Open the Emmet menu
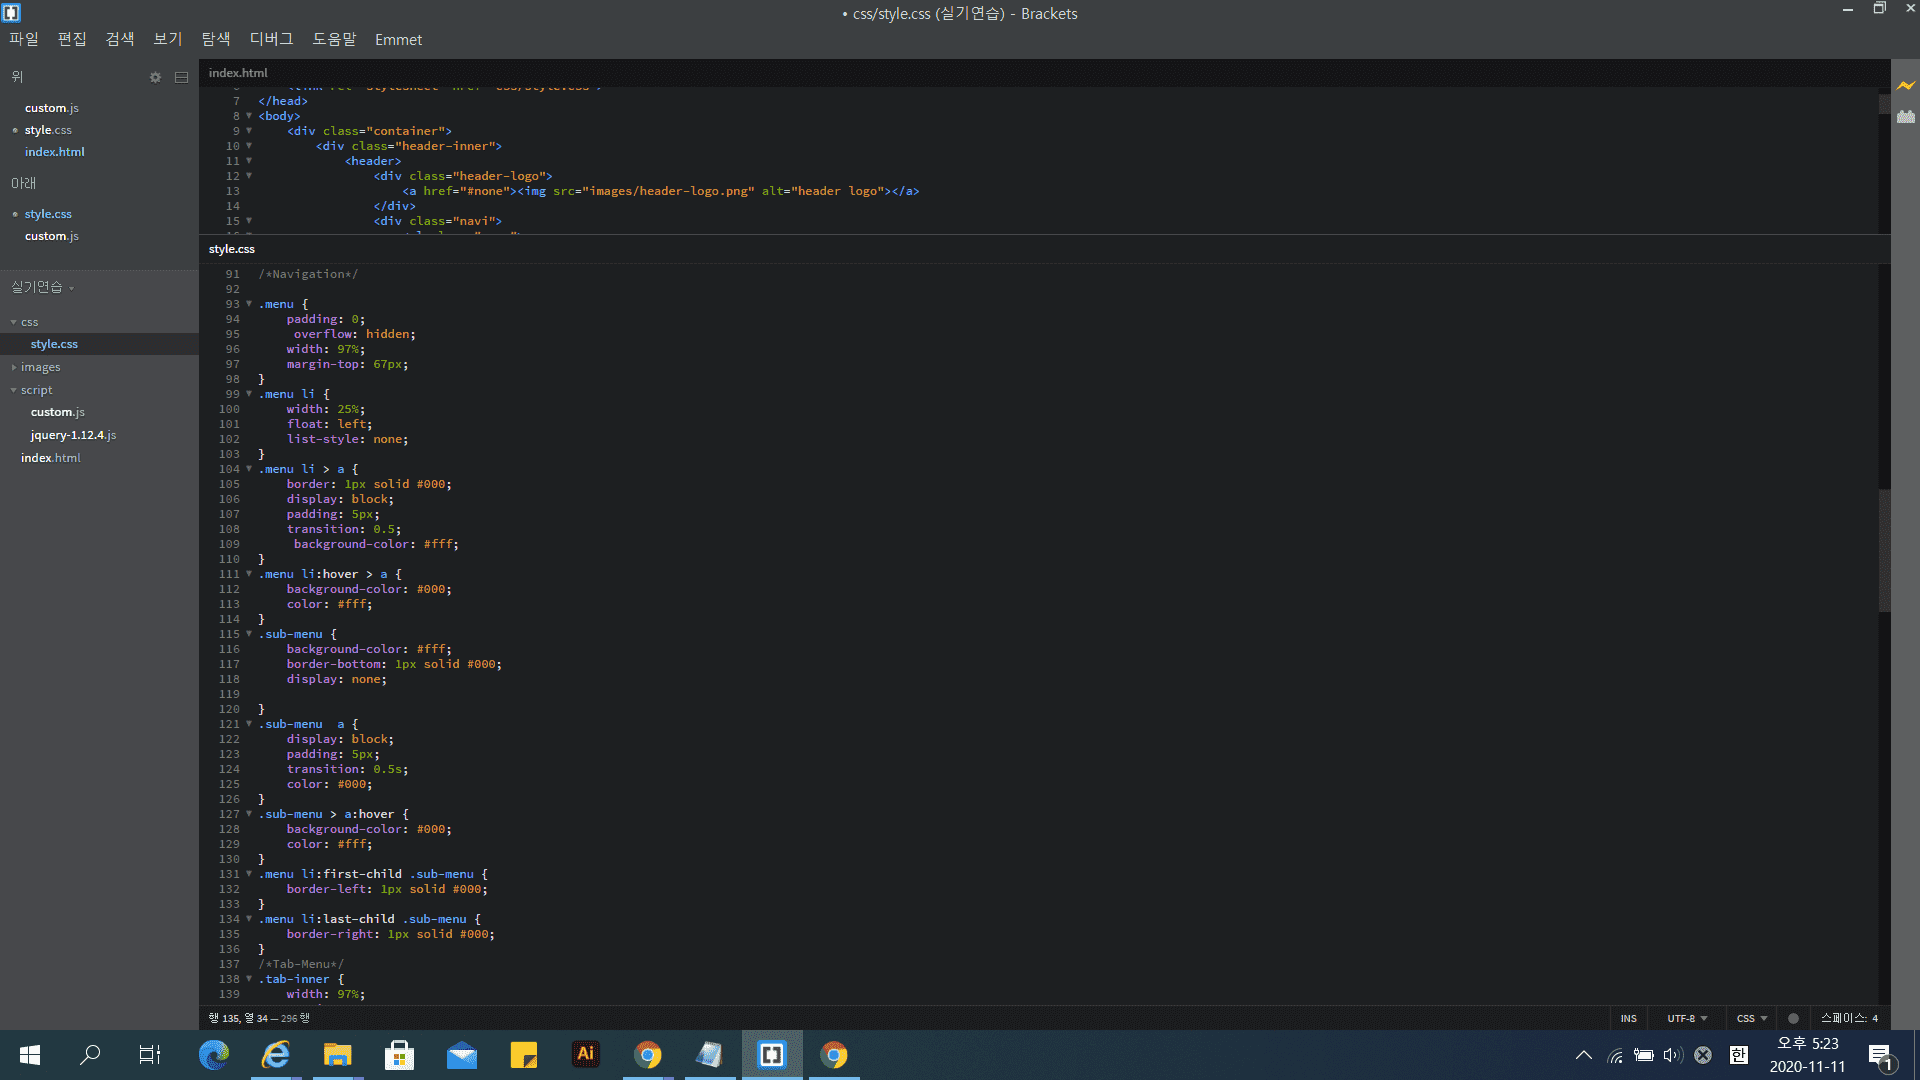Image resolution: width=1920 pixels, height=1080 pixels. (x=398, y=39)
